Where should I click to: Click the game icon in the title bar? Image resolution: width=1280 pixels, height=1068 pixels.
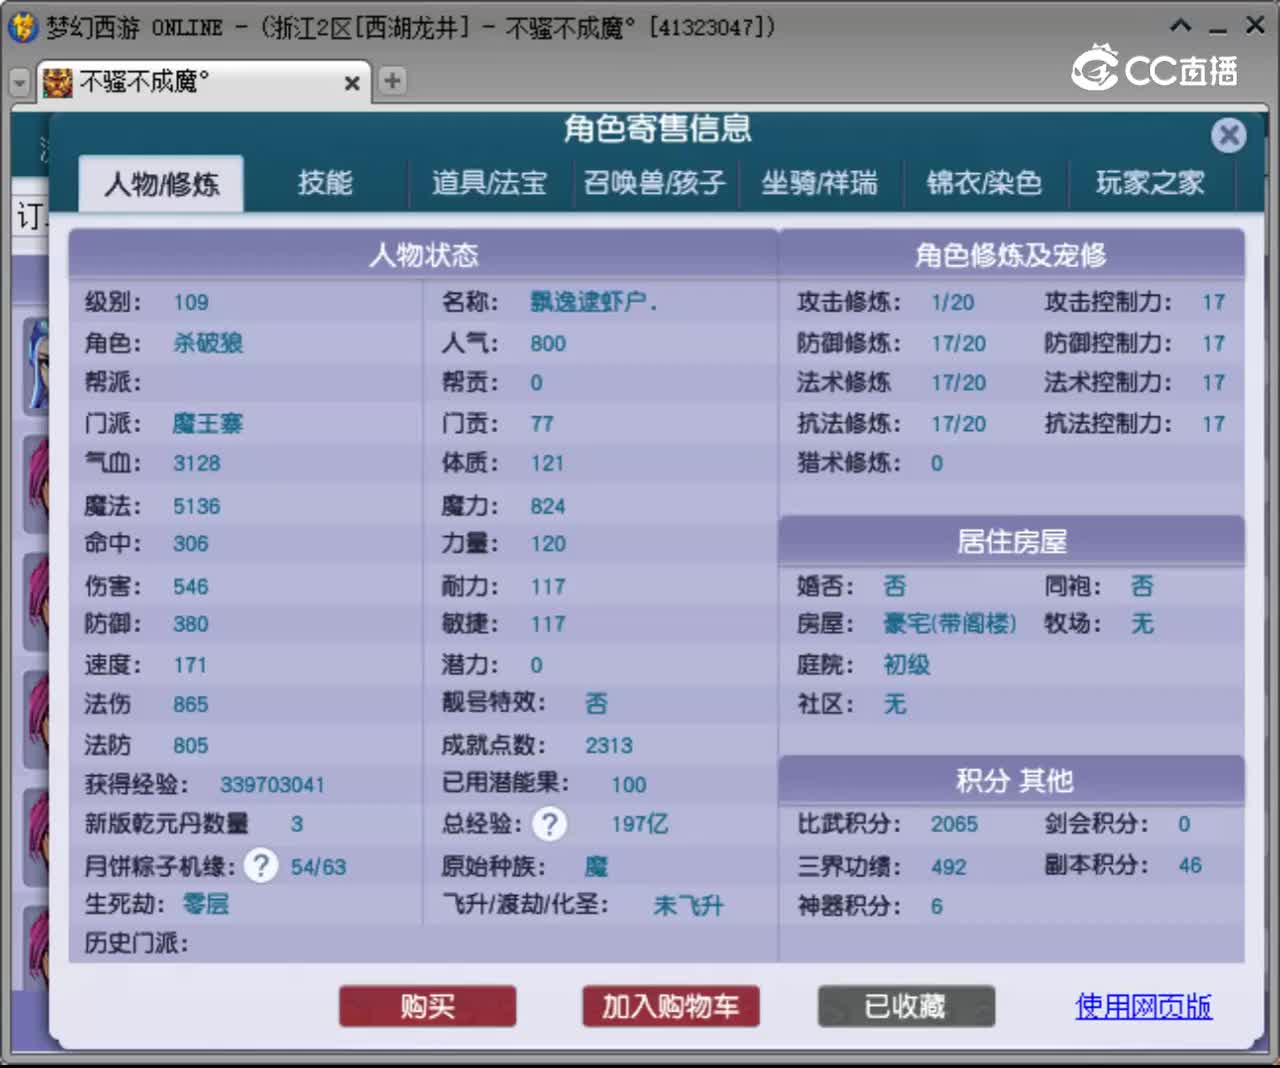22,27
